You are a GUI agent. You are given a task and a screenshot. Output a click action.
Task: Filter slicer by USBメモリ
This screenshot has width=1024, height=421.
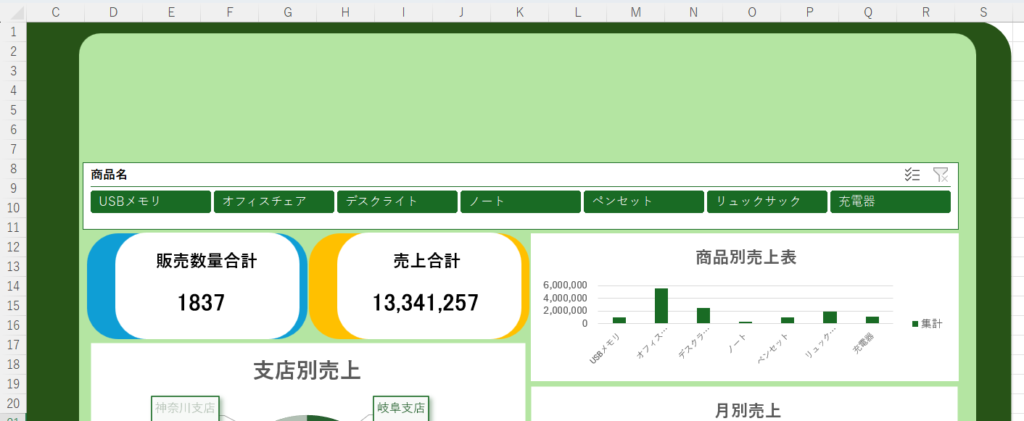(x=150, y=202)
